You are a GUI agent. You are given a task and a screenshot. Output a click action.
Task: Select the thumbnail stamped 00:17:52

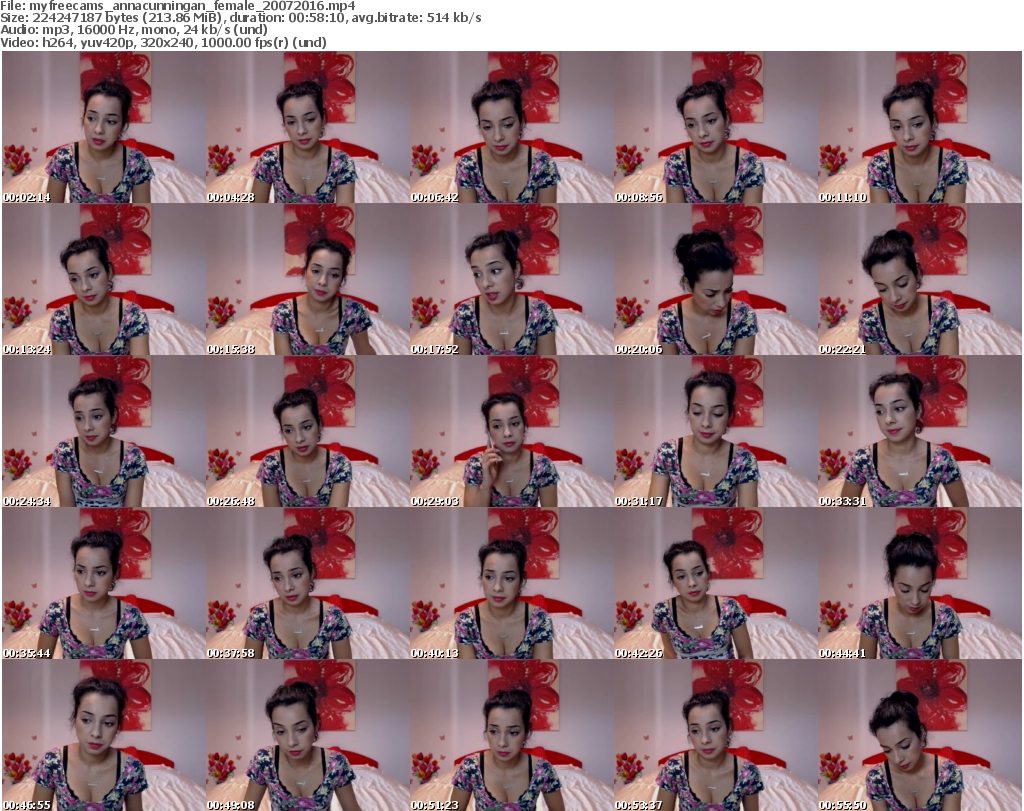click(511, 279)
